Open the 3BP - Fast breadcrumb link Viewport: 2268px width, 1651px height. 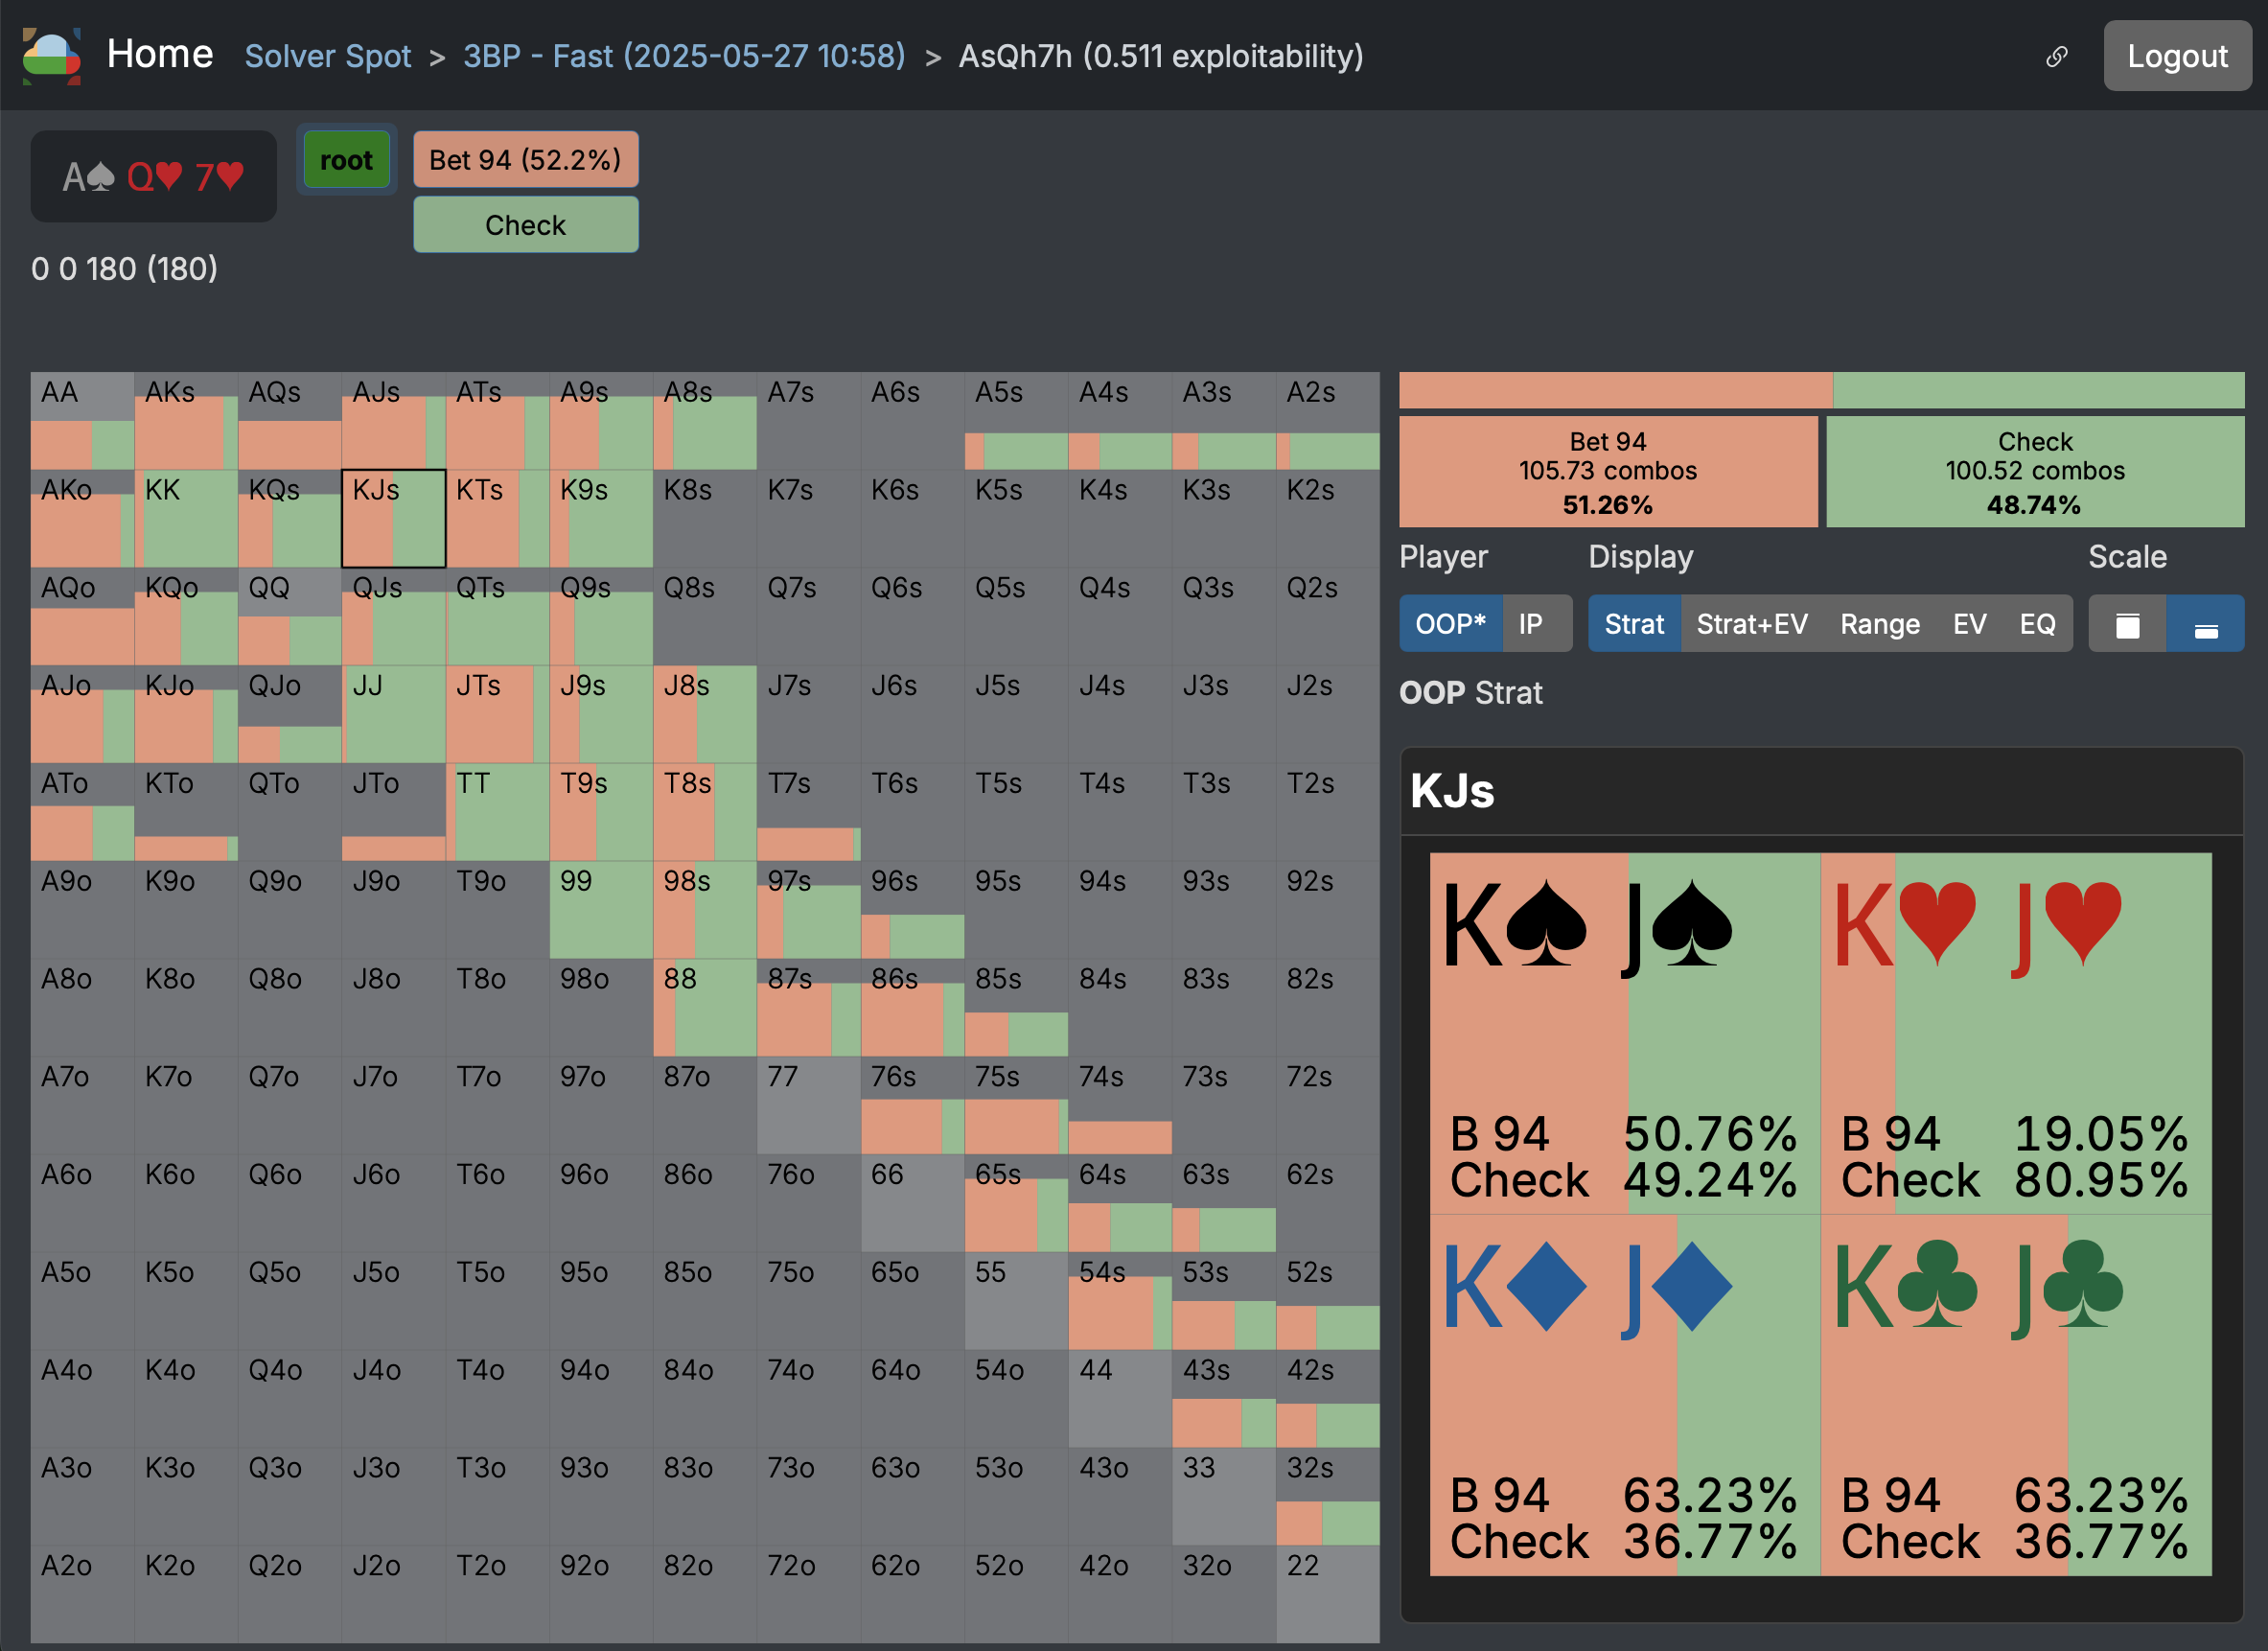[x=683, y=56]
